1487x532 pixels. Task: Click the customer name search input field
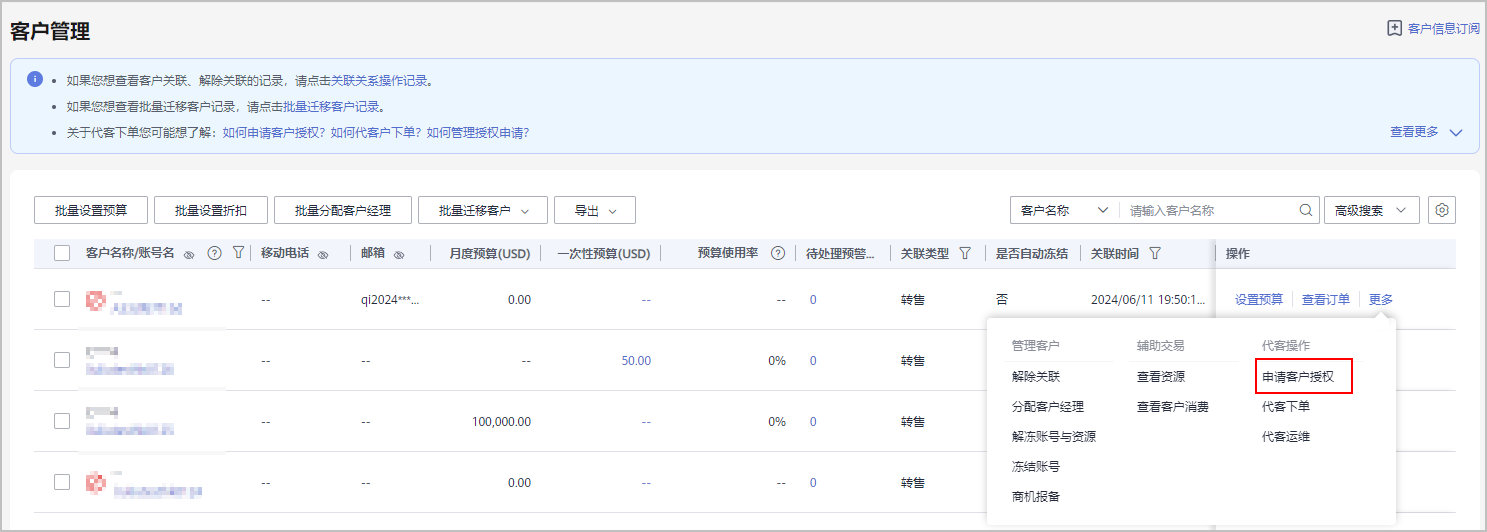click(1210, 211)
